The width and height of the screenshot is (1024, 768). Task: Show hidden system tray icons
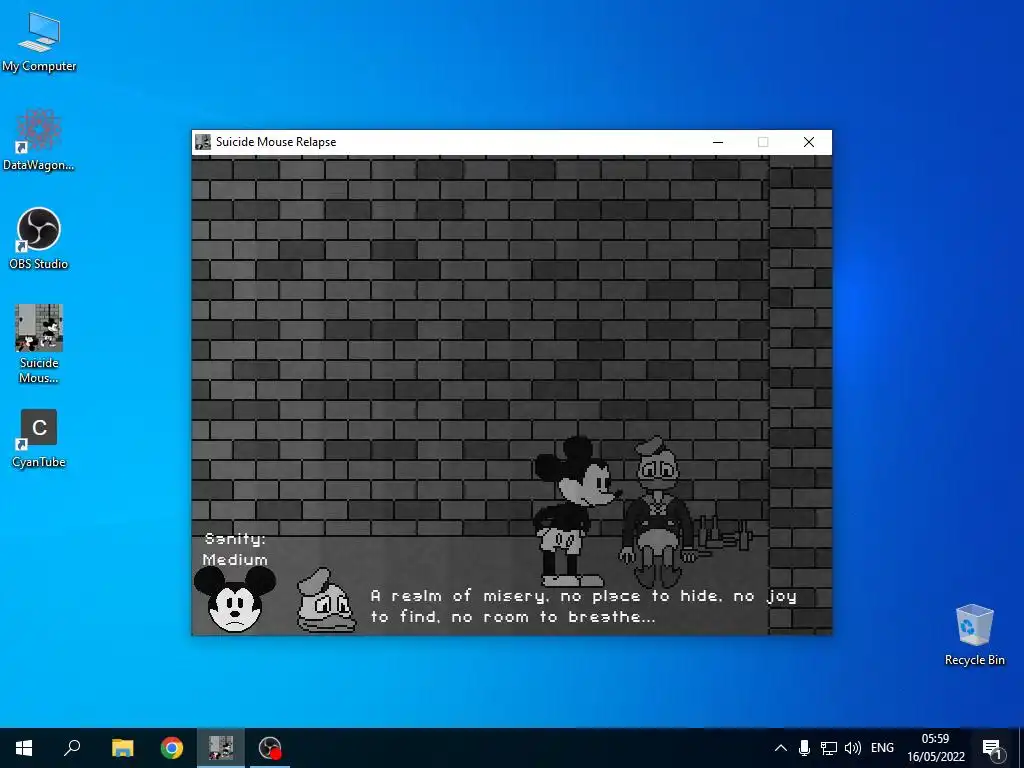click(x=780, y=748)
